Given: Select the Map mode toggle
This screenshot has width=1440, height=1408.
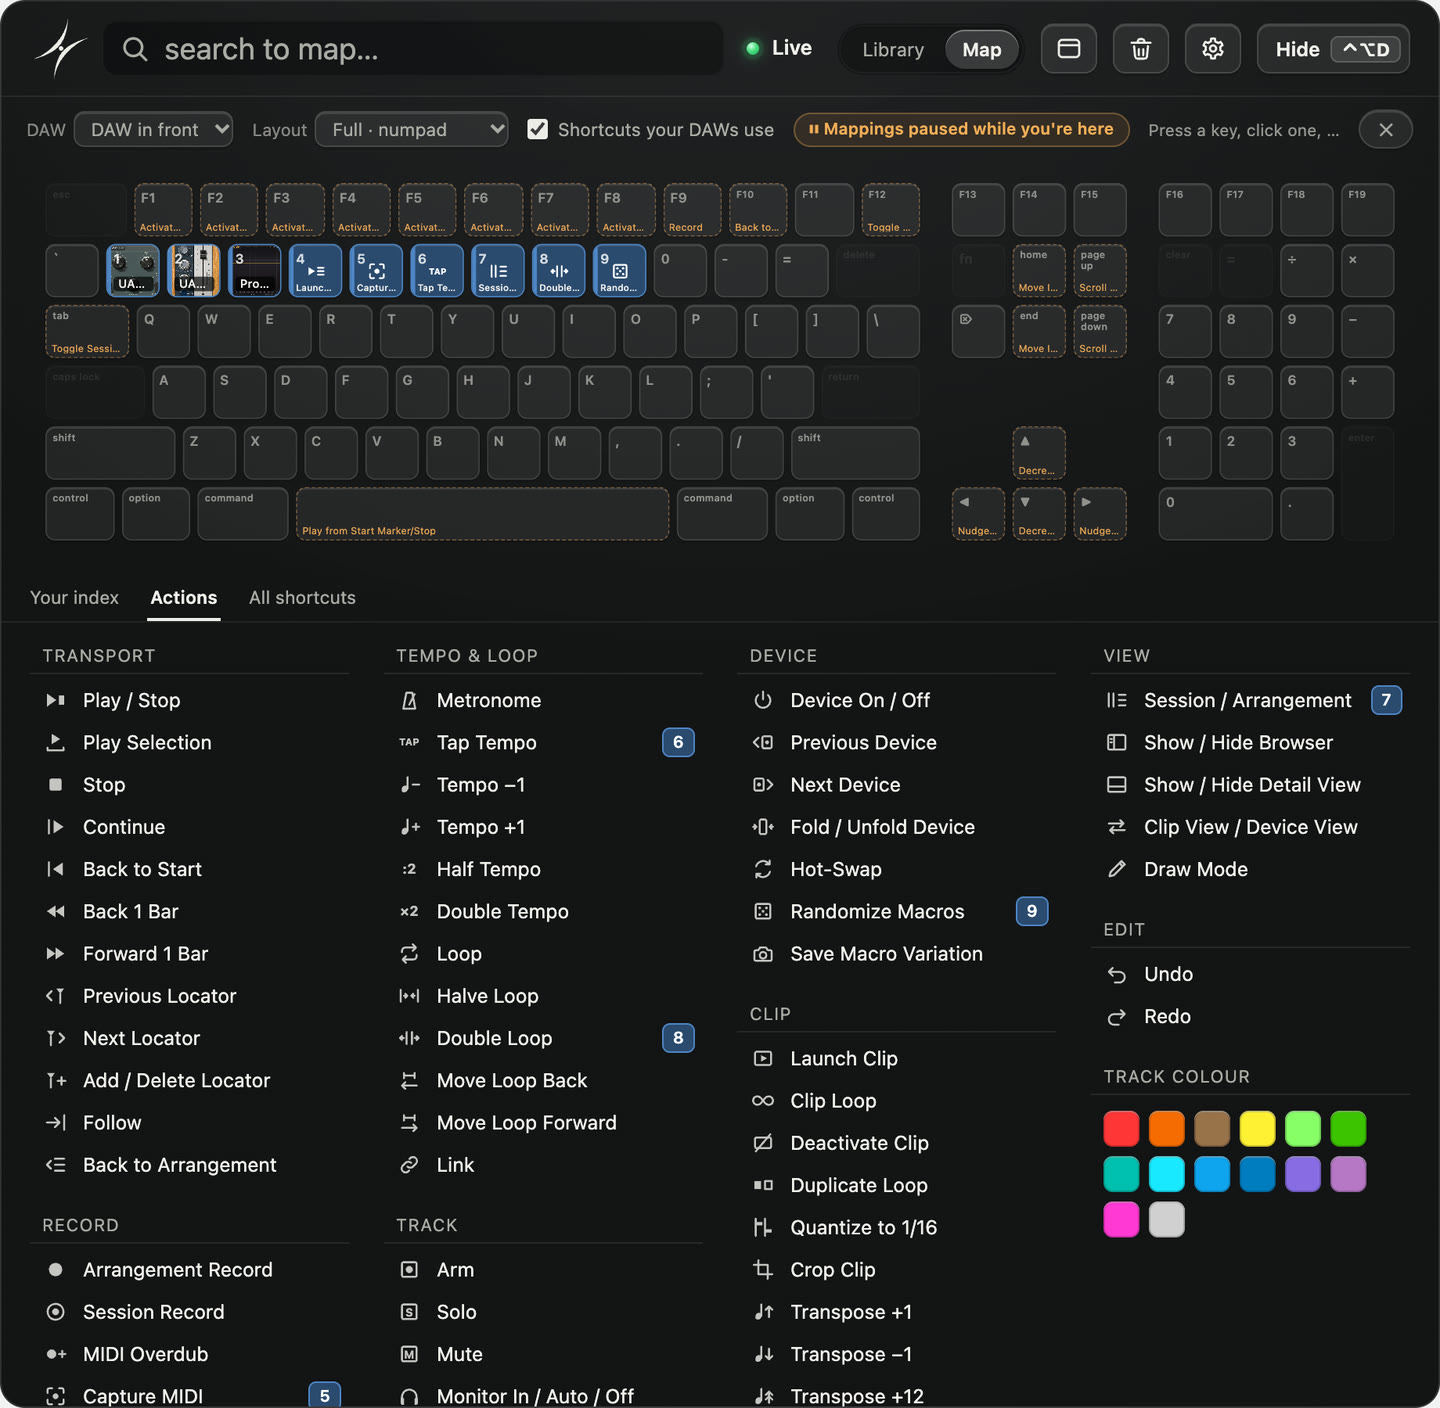Looking at the screenshot, I should click(982, 50).
